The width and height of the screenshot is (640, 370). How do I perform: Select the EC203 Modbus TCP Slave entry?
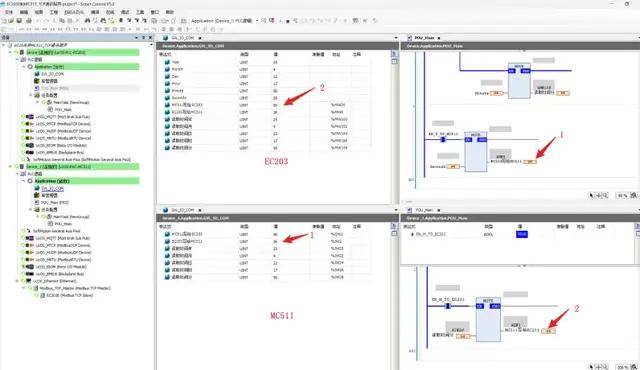point(69,295)
